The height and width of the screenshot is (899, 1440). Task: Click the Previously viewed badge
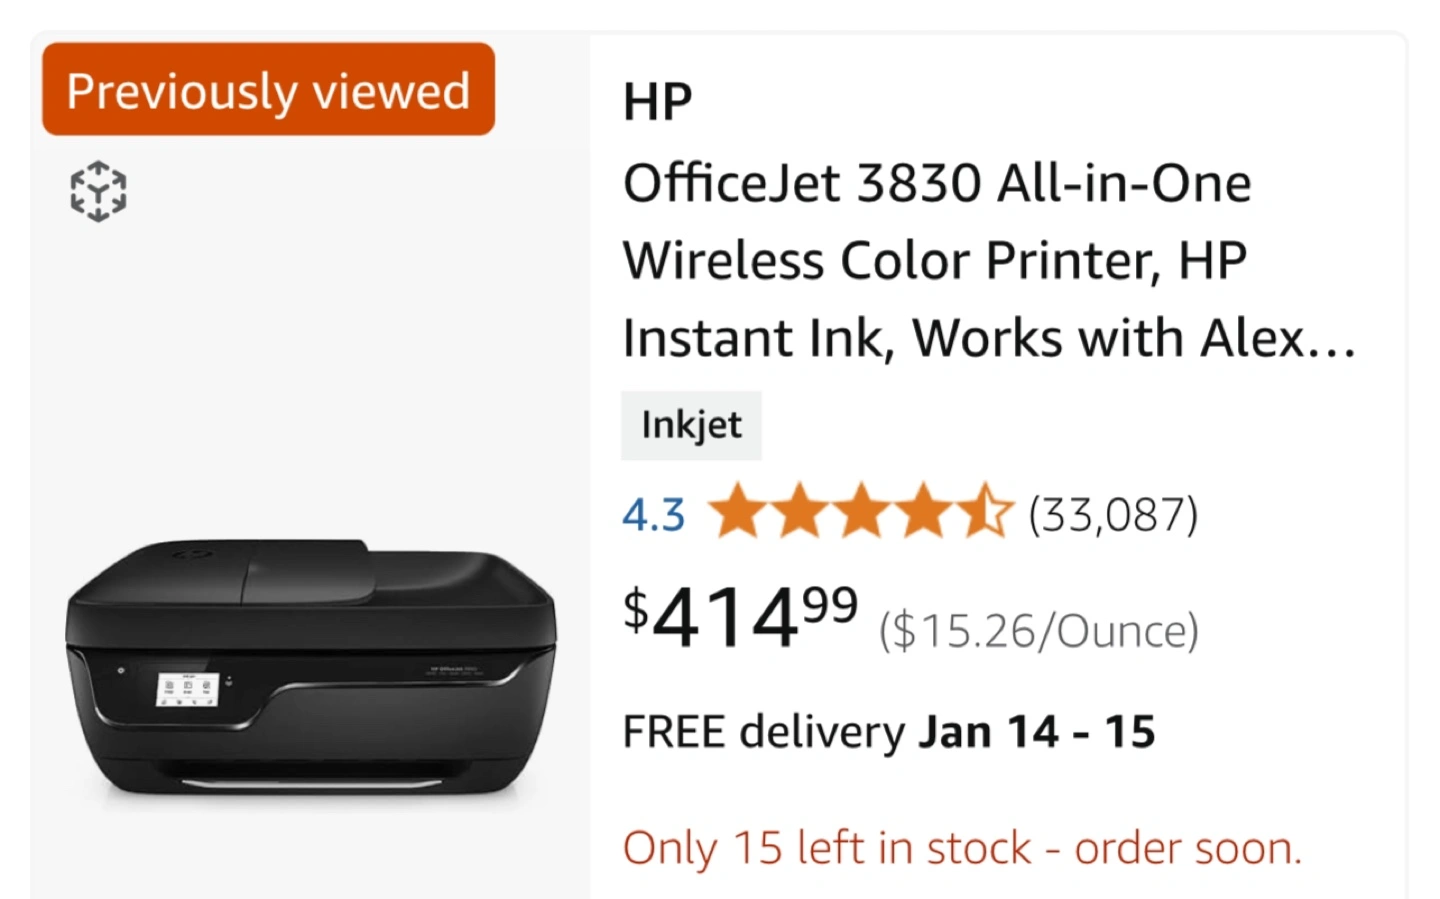pyautogui.click(x=268, y=90)
